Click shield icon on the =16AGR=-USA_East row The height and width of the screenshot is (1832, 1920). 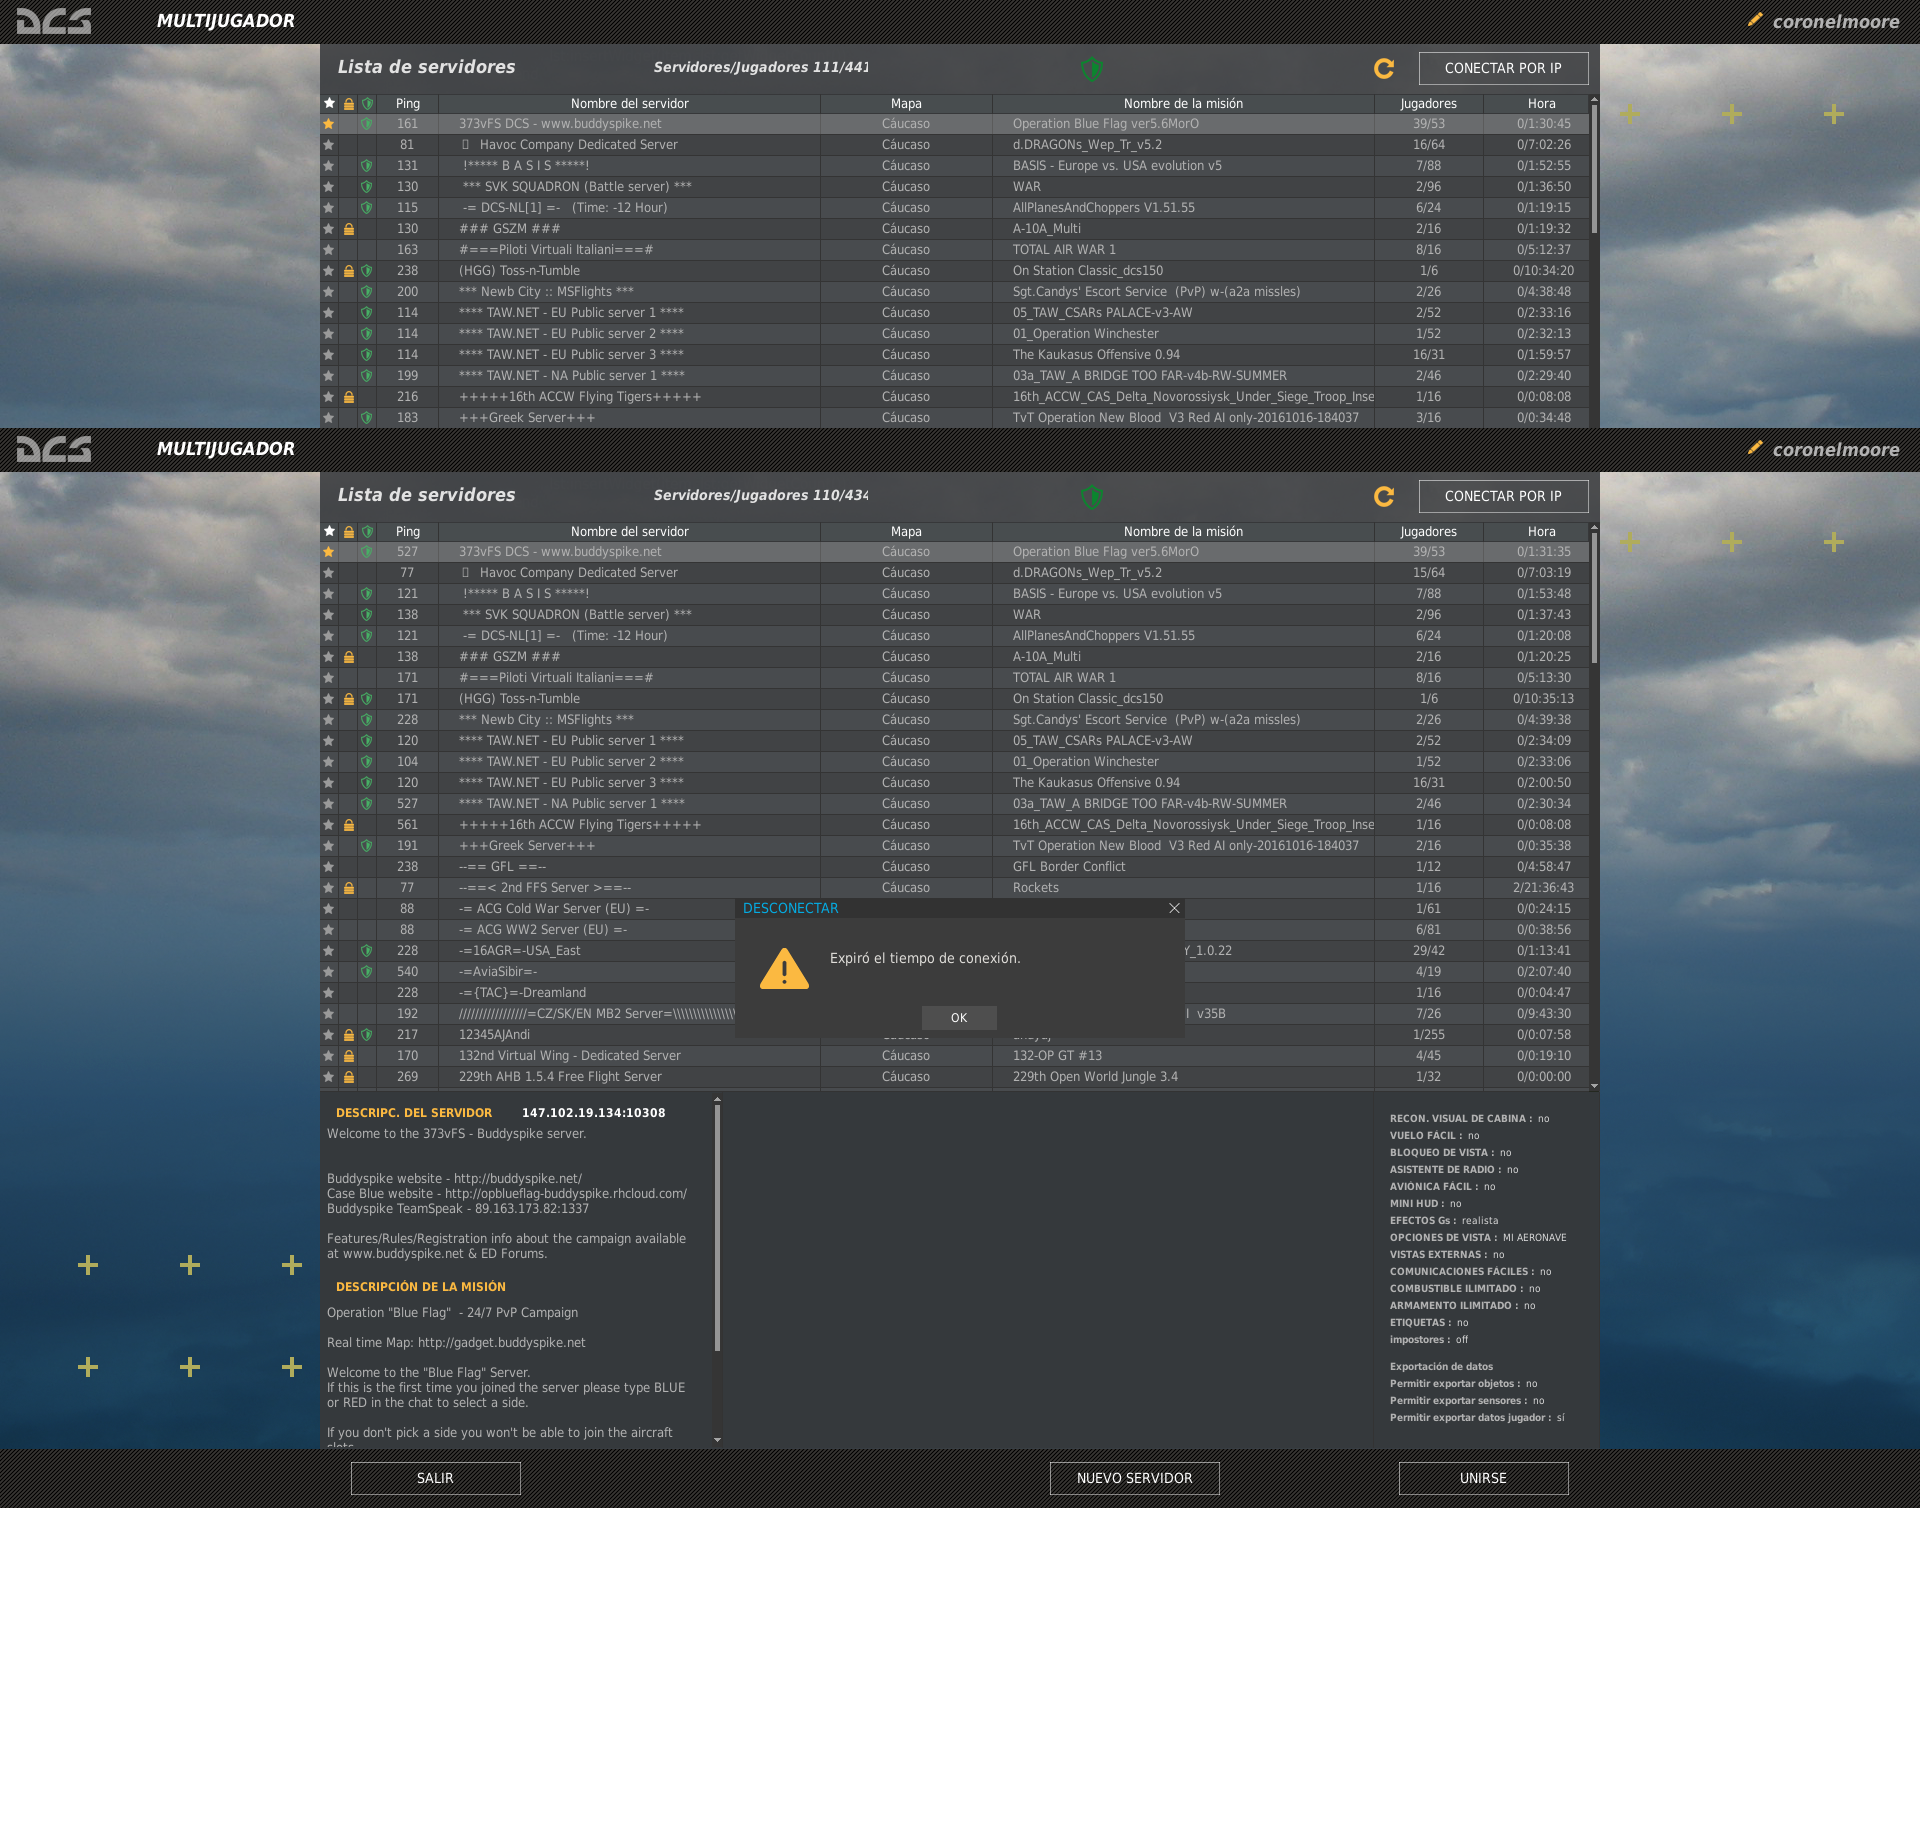tap(367, 951)
